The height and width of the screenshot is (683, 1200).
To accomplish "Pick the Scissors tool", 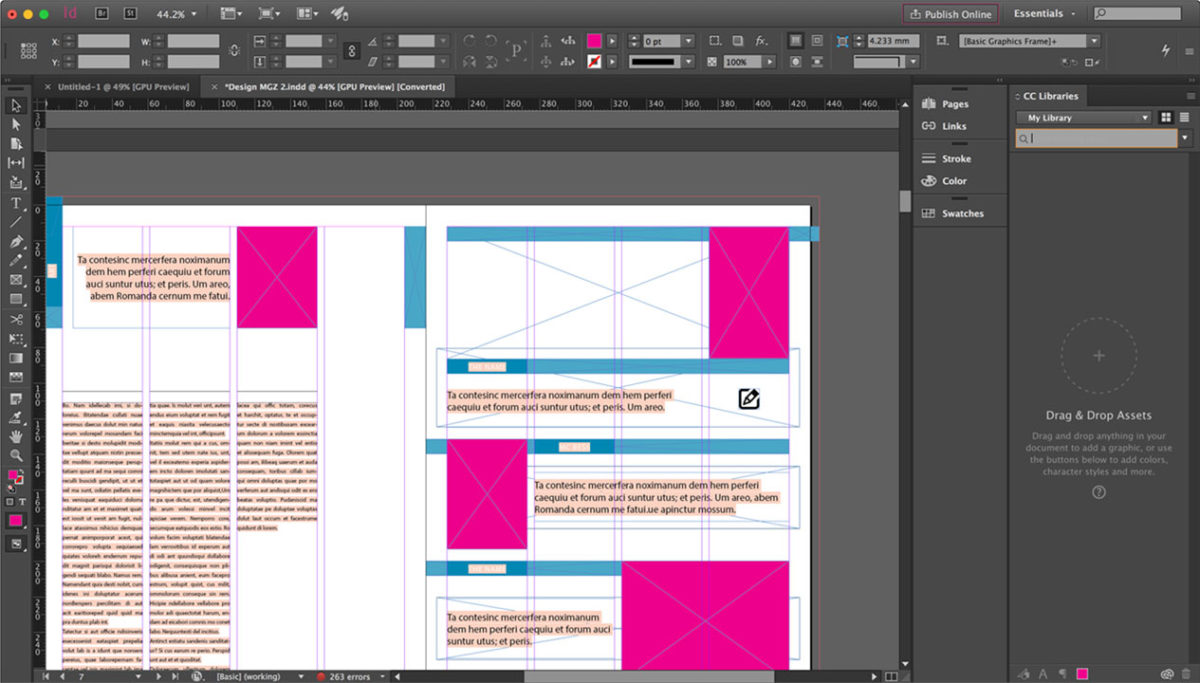I will [x=15, y=319].
